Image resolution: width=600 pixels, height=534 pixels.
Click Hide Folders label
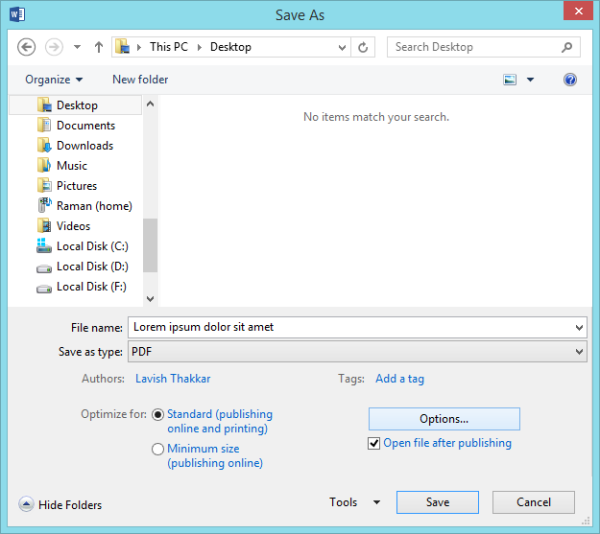coord(70,505)
